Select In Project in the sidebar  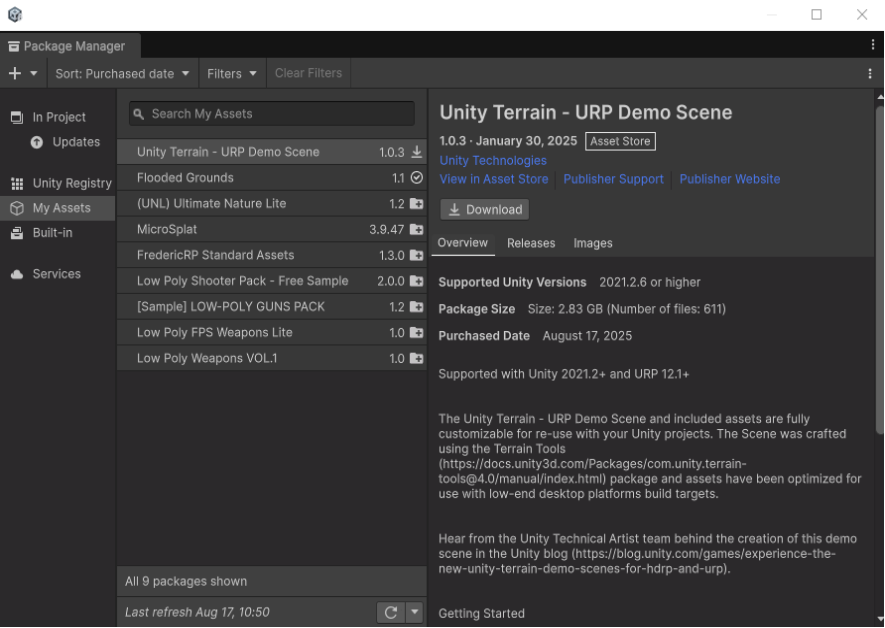[x=59, y=117]
